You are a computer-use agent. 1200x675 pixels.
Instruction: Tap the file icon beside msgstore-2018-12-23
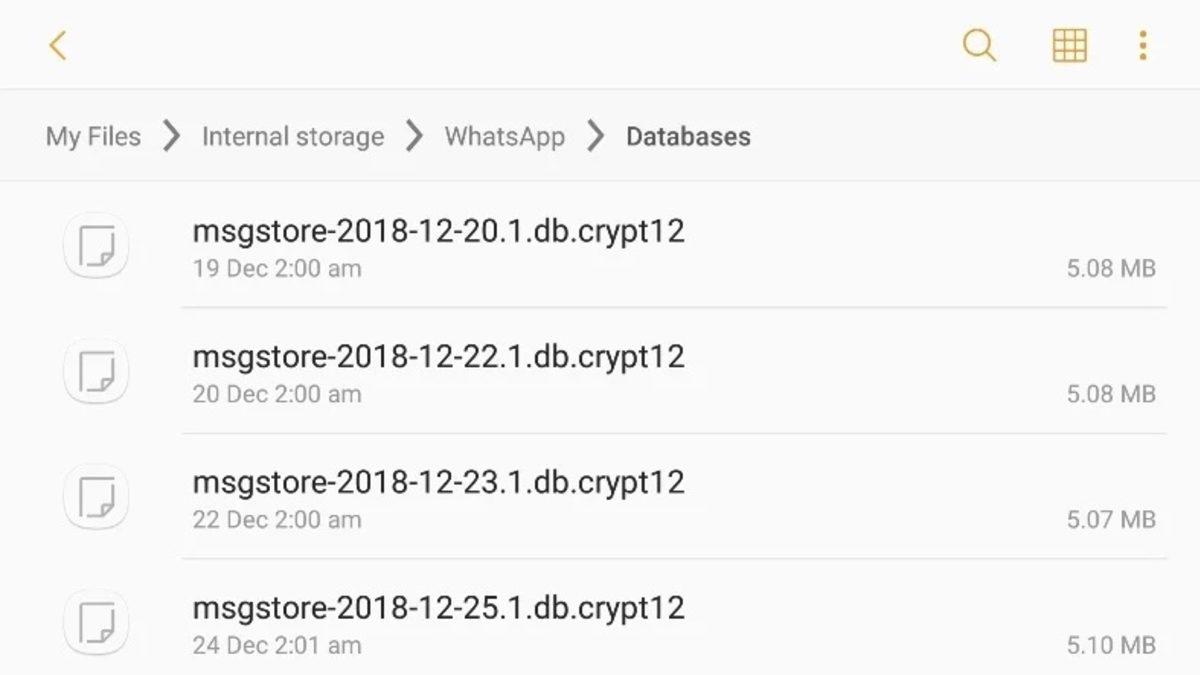96,496
